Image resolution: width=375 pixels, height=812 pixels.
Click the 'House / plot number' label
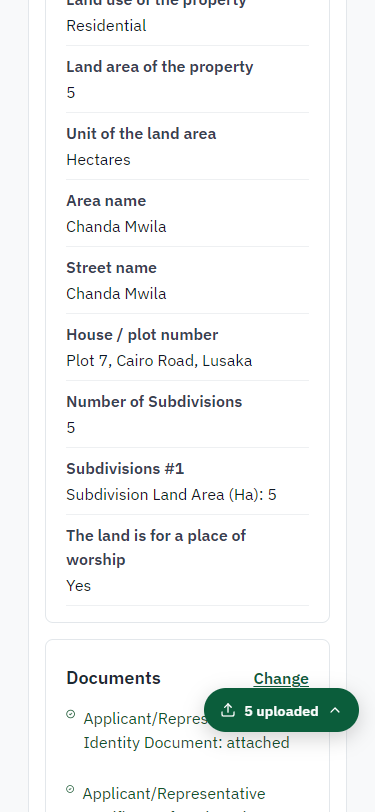point(142,335)
